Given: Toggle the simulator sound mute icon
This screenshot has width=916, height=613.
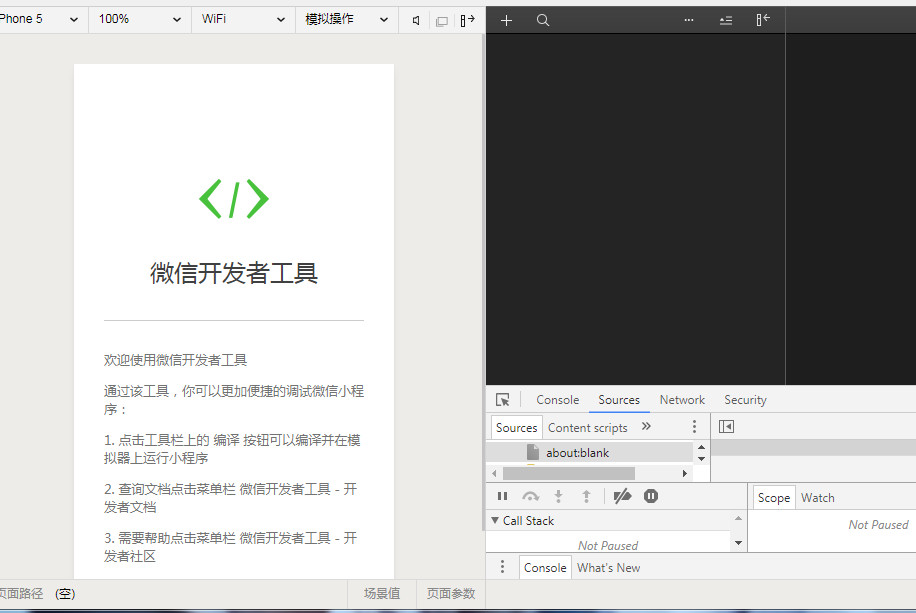Looking at the screenshot, I should tap(416, 20).
